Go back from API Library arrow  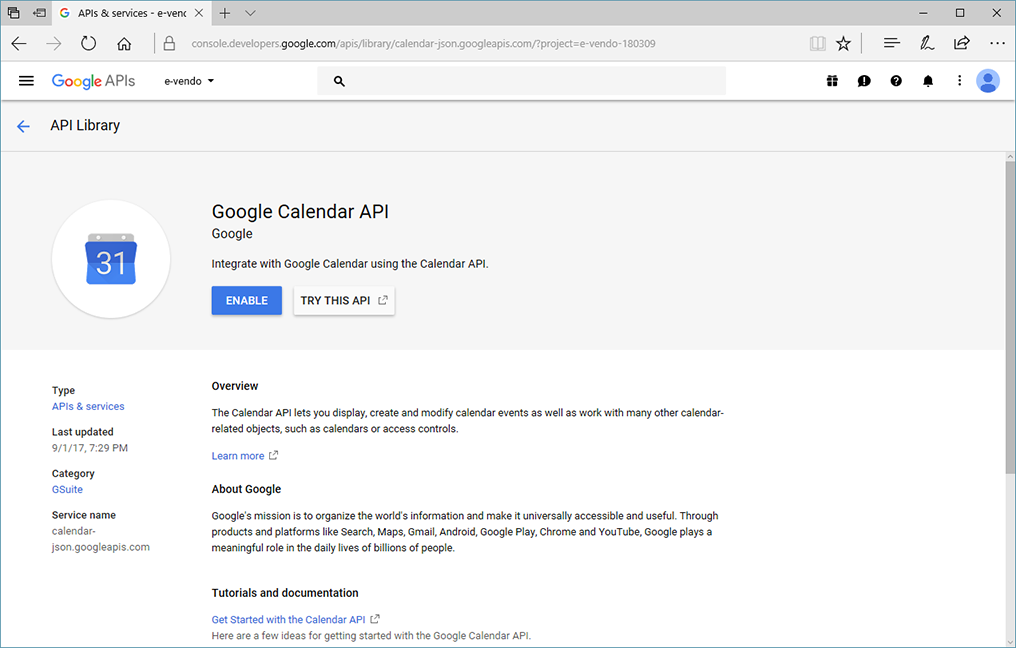23,126
